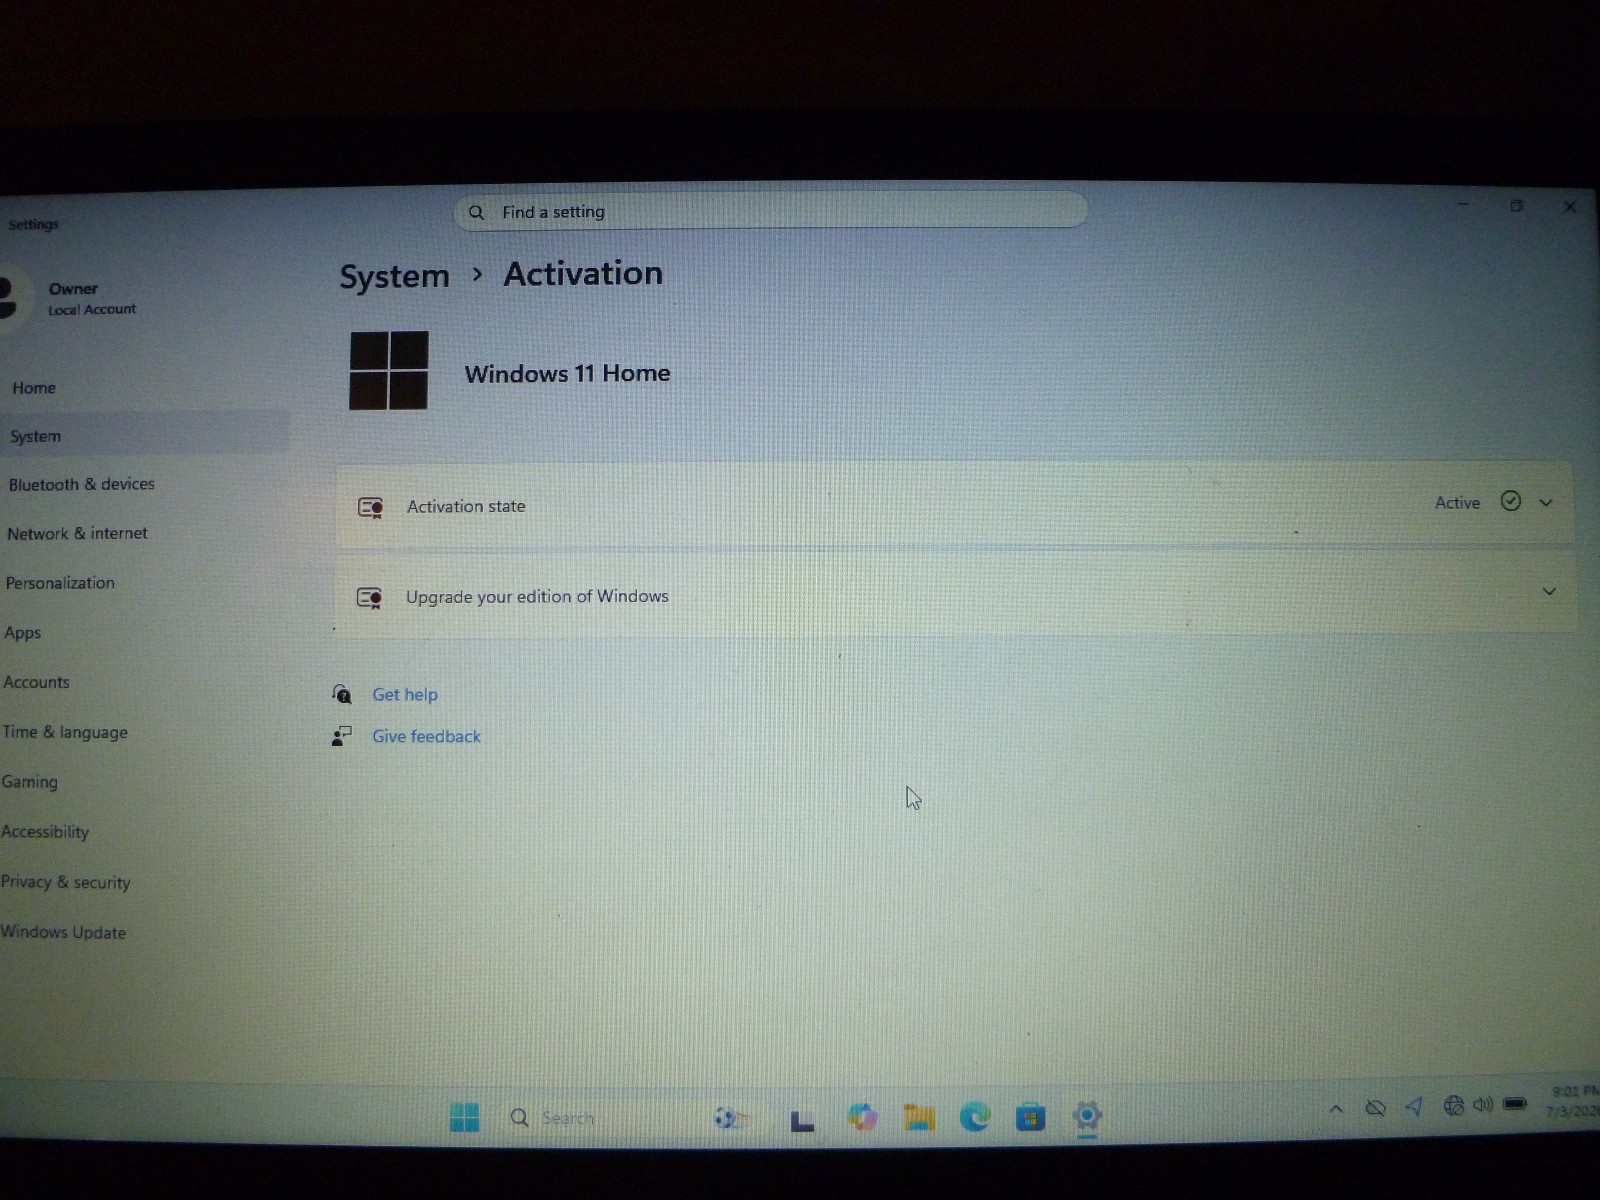Click the Active status text

[x=1457, y=503]
